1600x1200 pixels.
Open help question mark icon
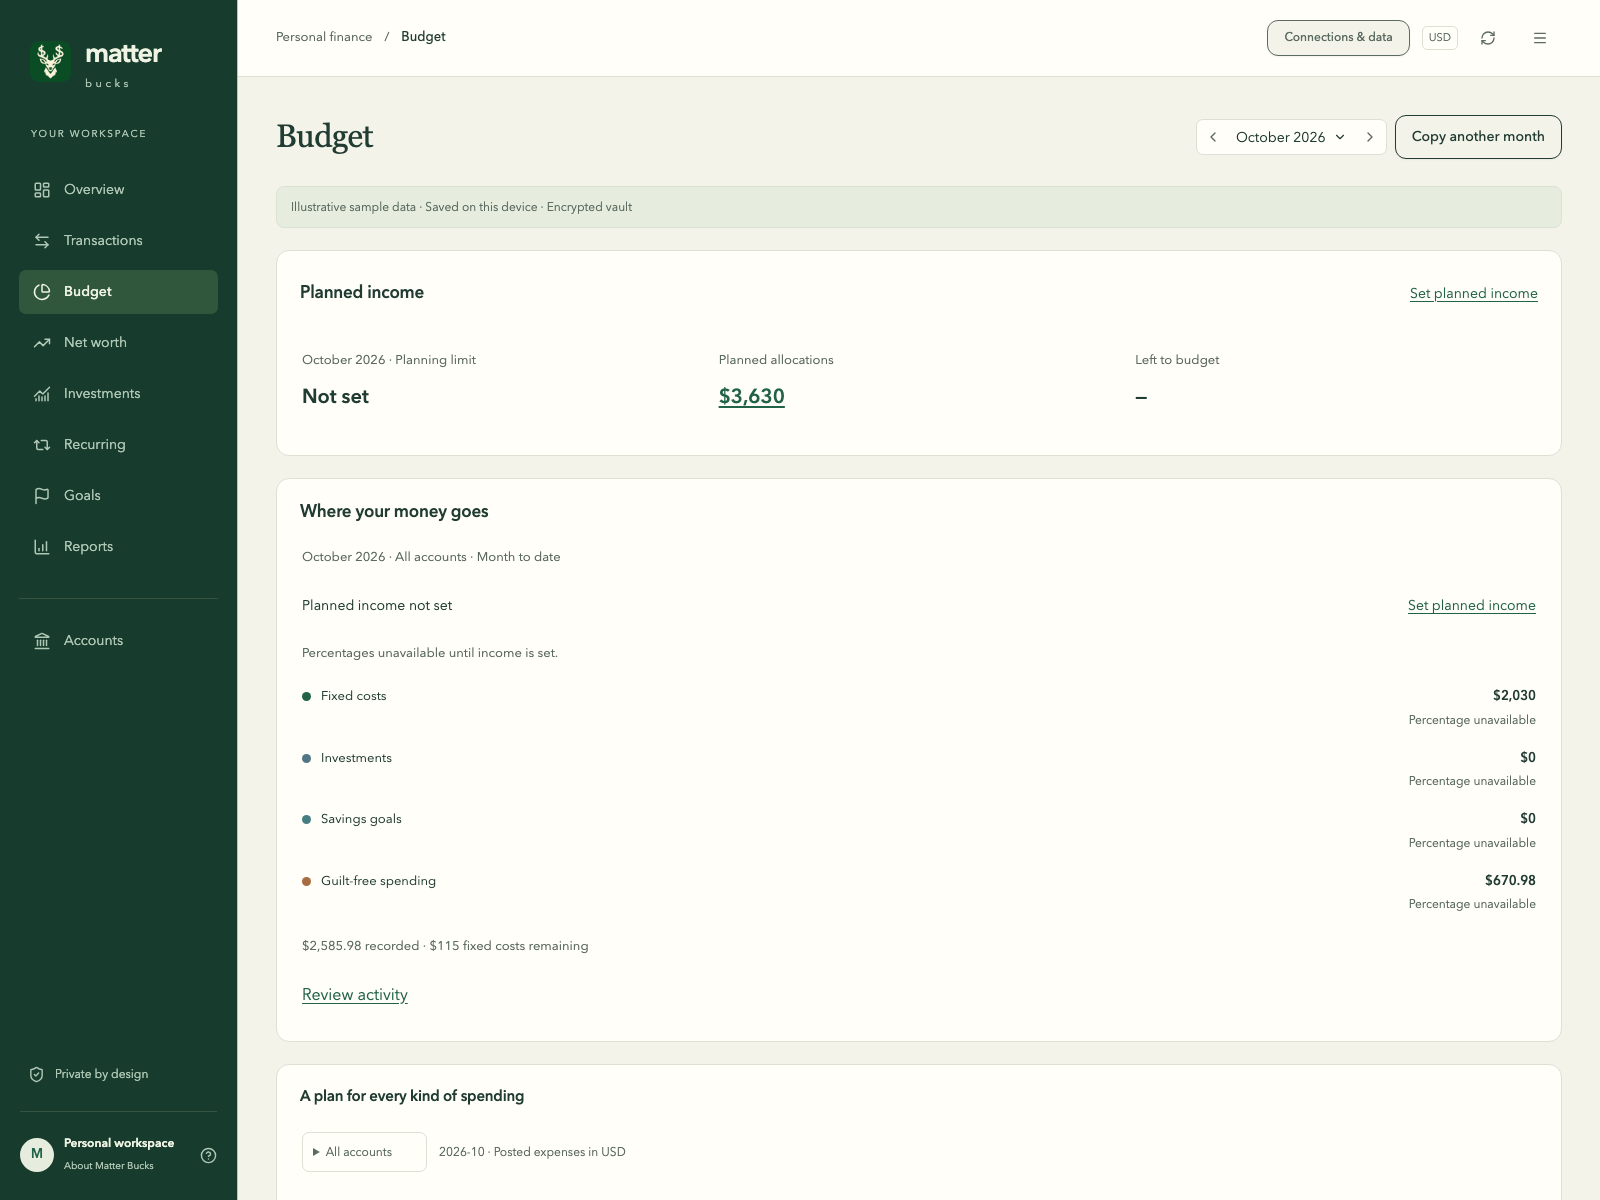(x=208, y=1155)
